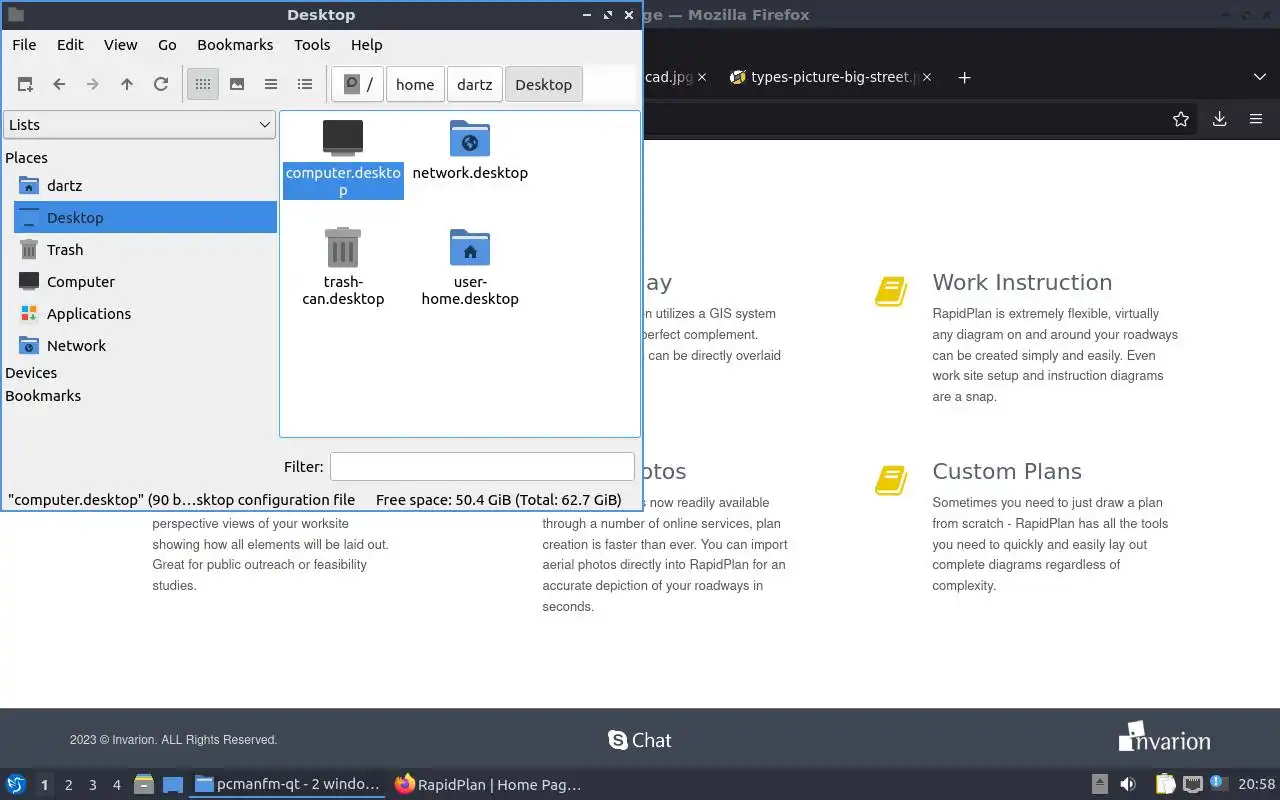List all Firefox tabs dropdown
The width and height of the screenshot is (1280, 800).
[1259, 77]
